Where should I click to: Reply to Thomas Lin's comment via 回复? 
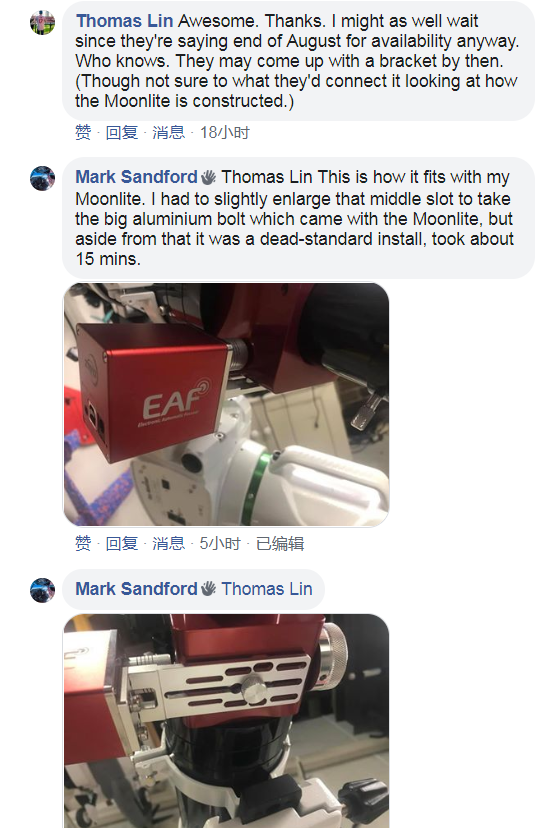click(121, 132)
